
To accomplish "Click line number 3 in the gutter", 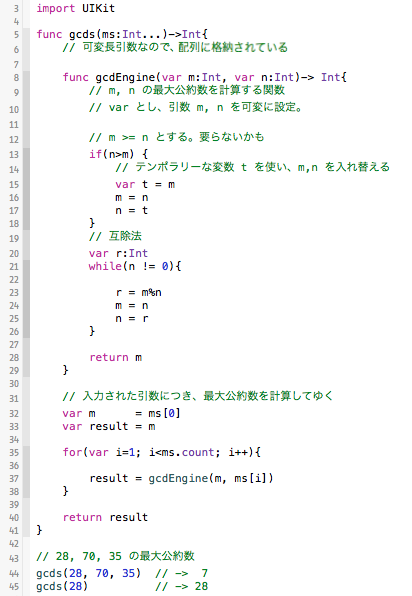I will pyautogui.click(x=16, y=9).
